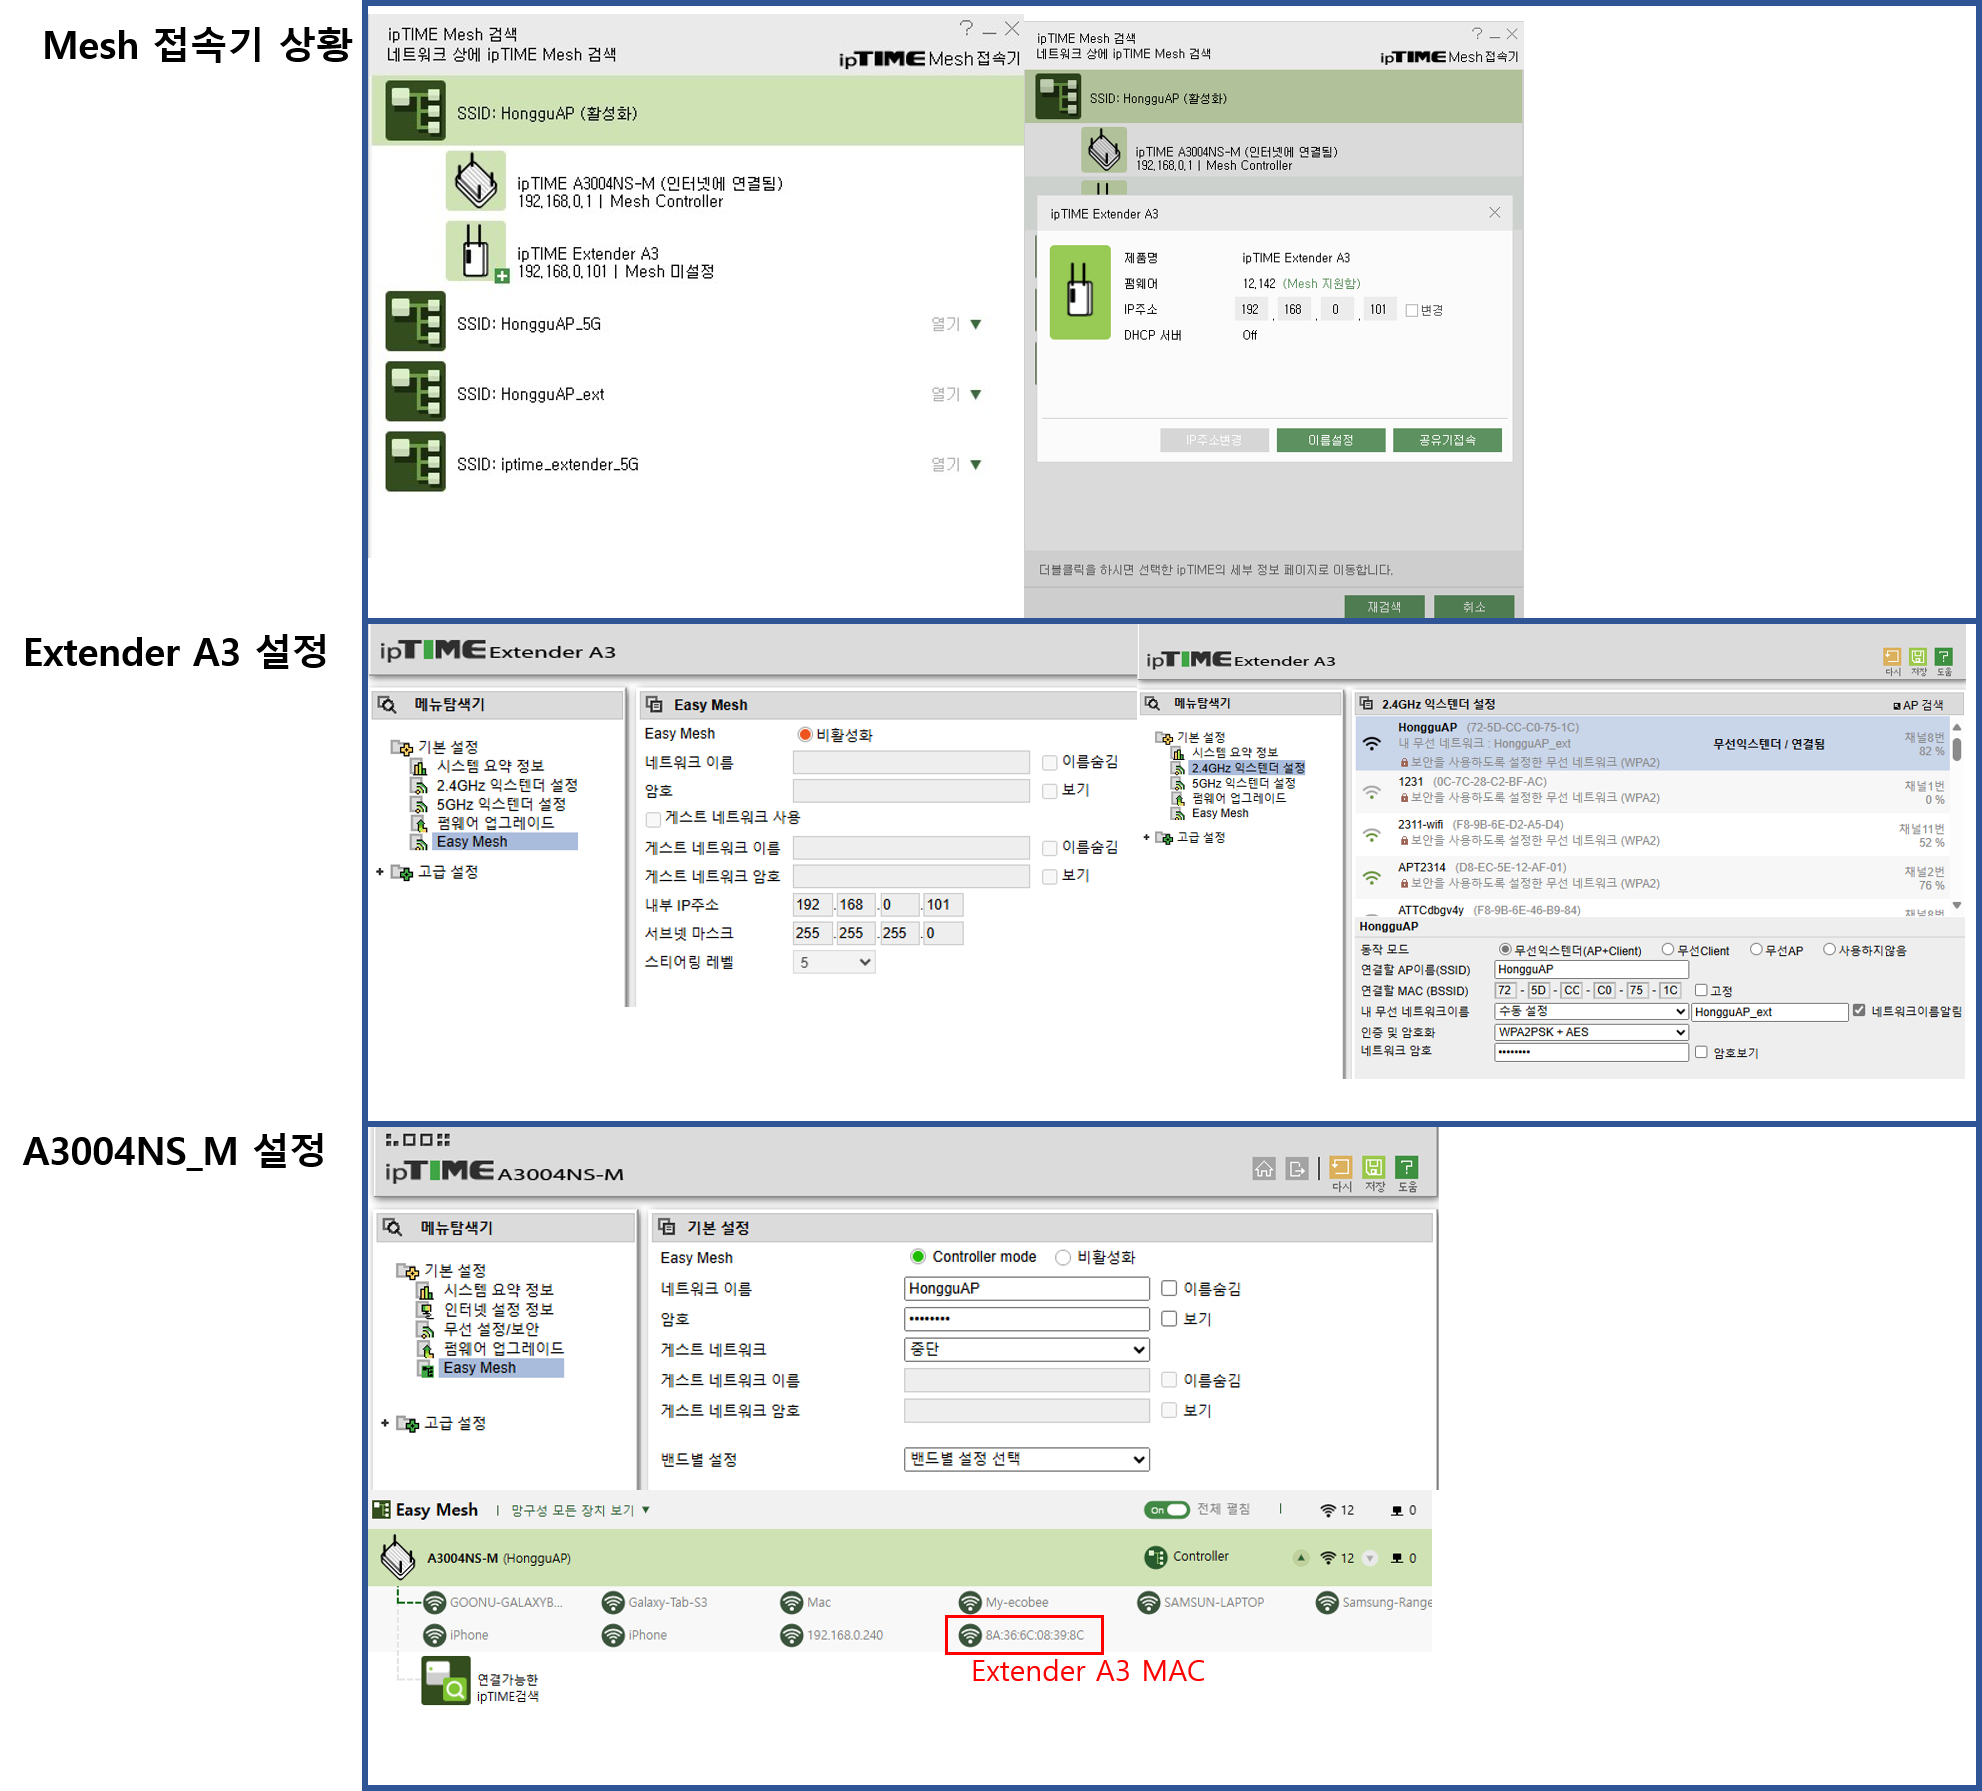
Task: Open 시스템 요약 정보 in the A3004NS-M menu
Action: [x=498, y=1290]
